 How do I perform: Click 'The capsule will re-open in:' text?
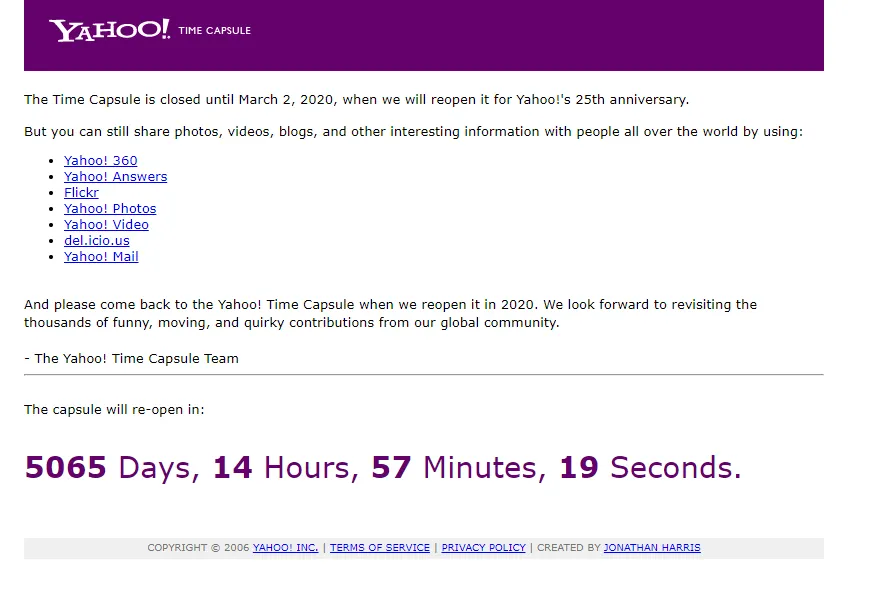(x=114, y=410)
